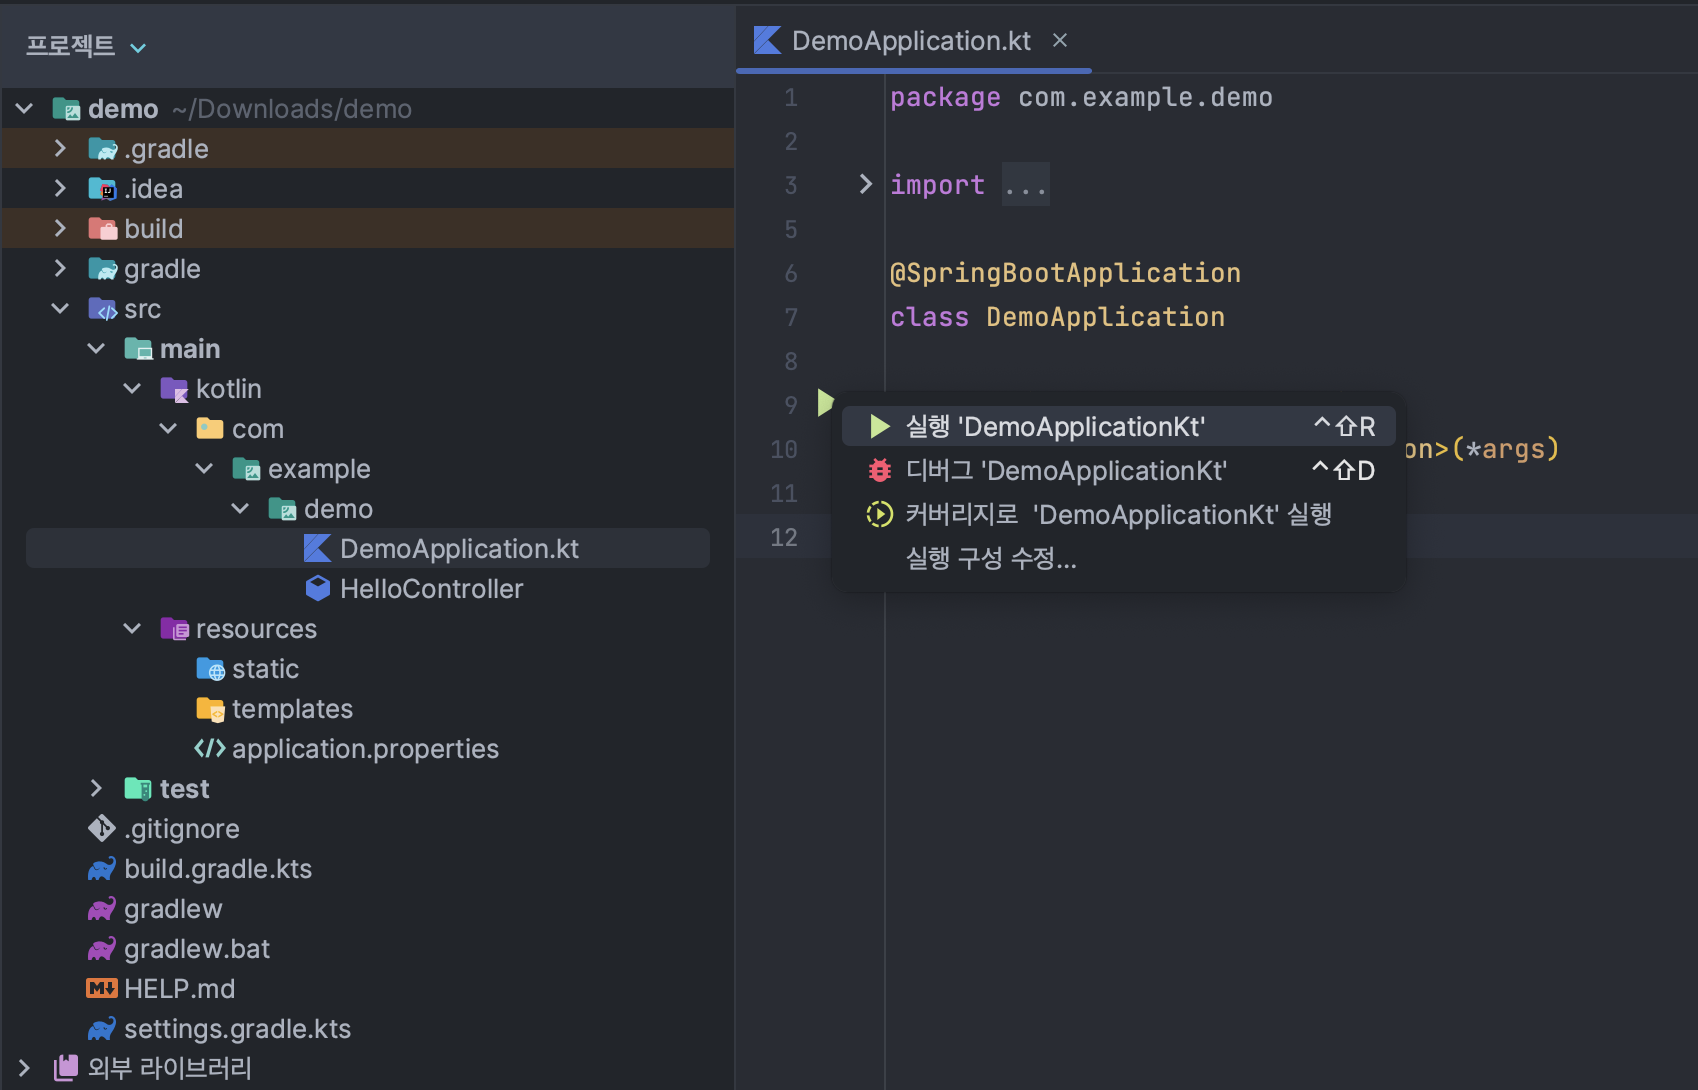The image size is (1698, 1090).
Task: Unfold the collapsed import block
Action: tap(866, 185)
